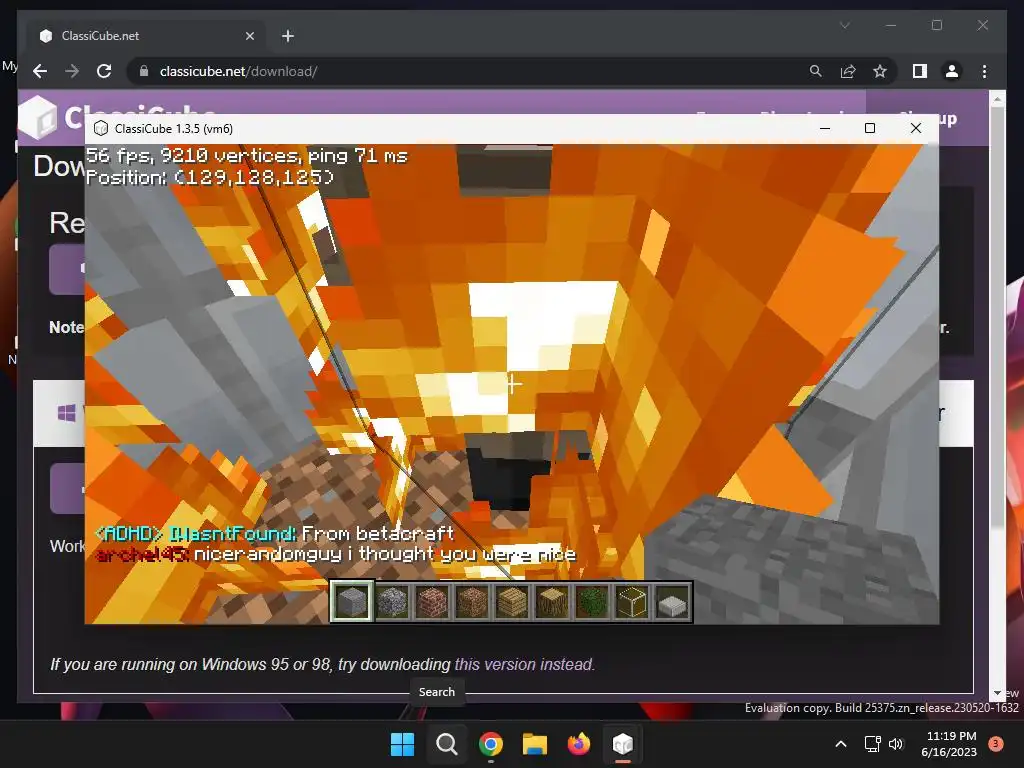
Task: Click scrollbar down arrow in Chrome
Action: tap(997, 693)
